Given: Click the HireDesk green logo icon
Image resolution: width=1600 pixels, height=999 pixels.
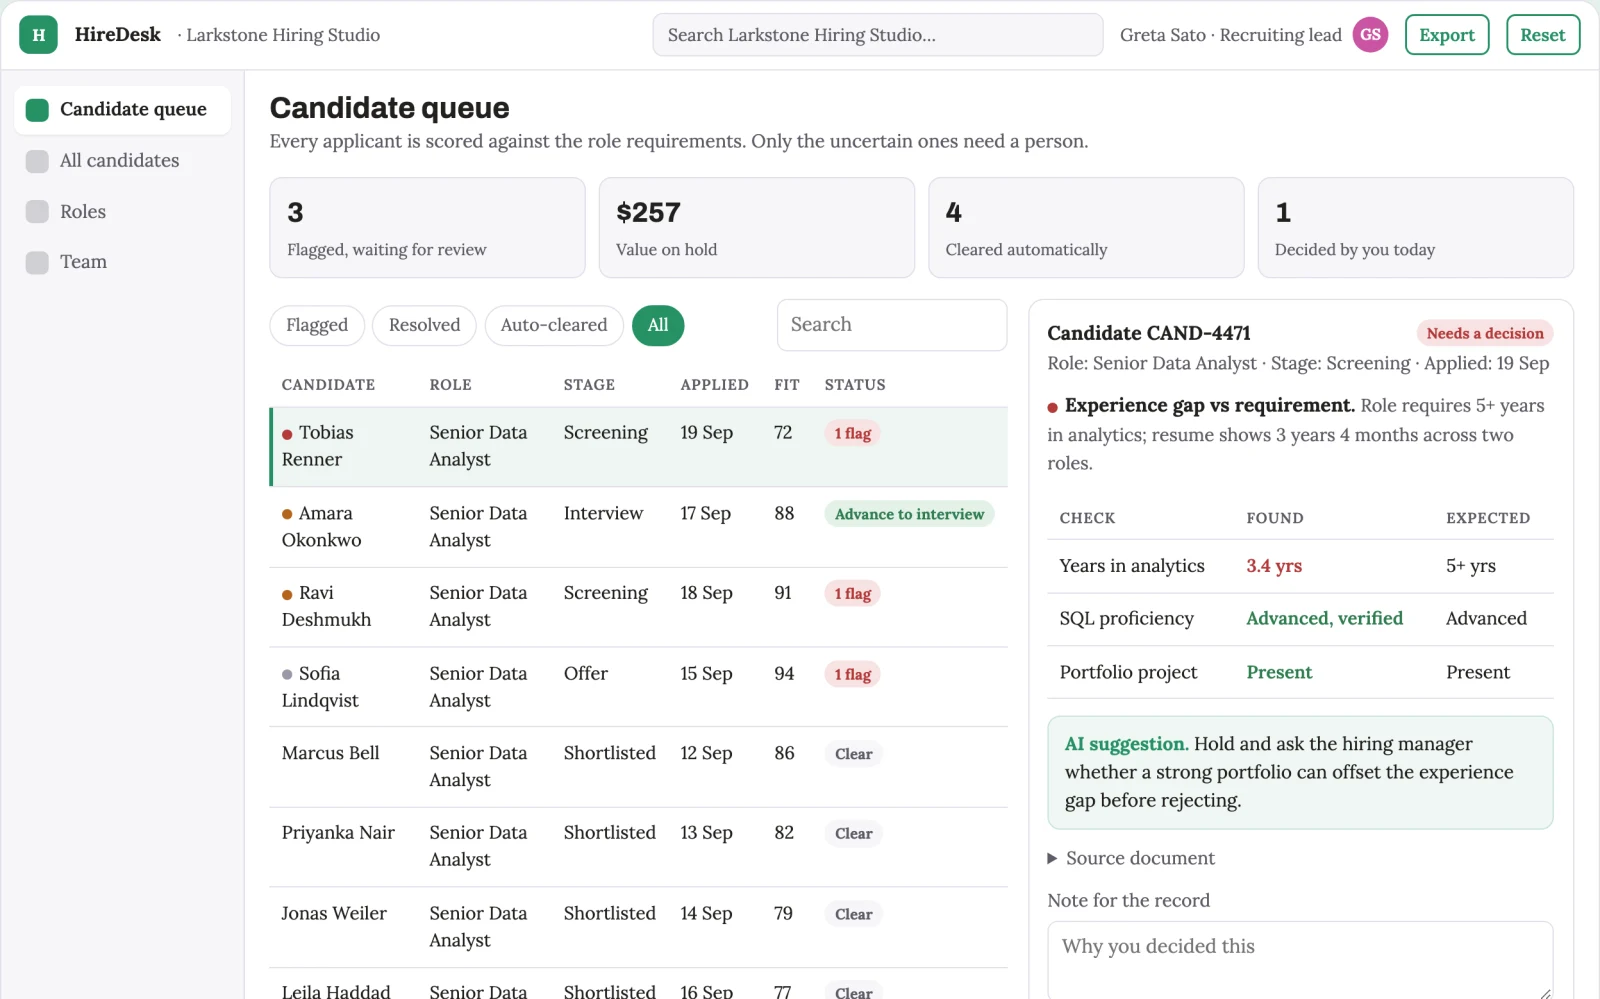Looking at the screenshot, I should [38, 35].
